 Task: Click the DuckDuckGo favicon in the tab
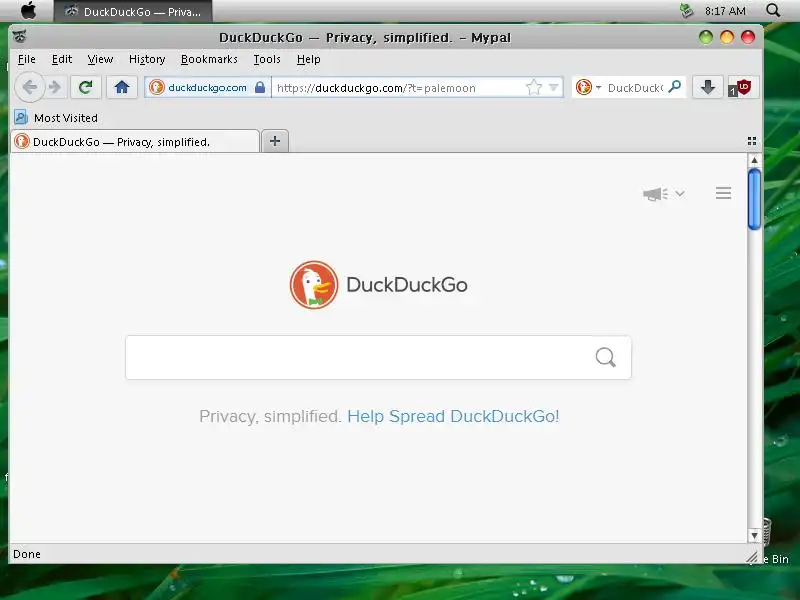tap(21, 141)
